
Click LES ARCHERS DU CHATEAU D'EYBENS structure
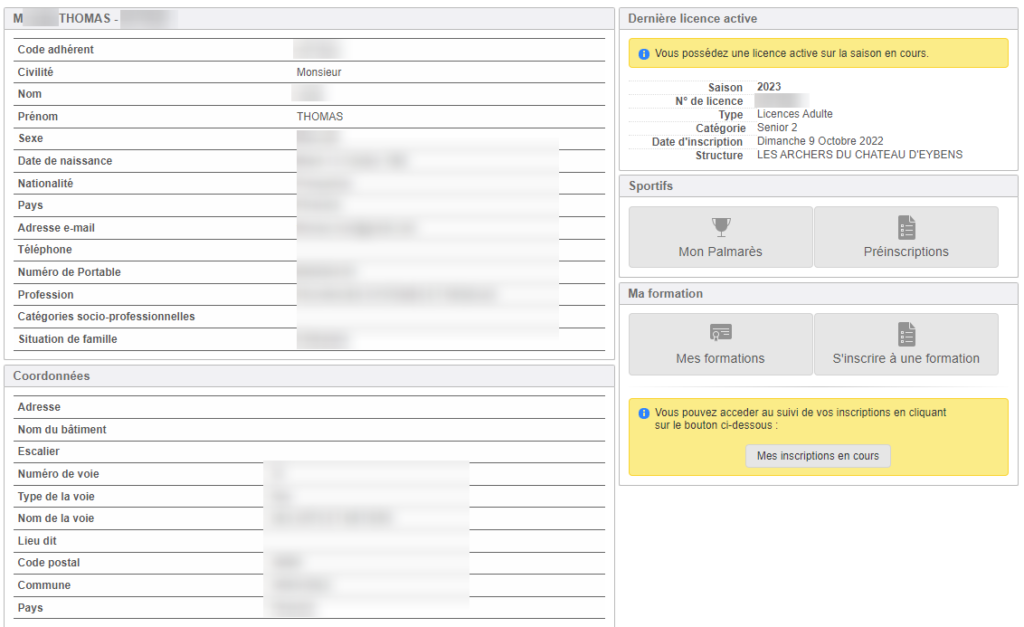(859, 155)
